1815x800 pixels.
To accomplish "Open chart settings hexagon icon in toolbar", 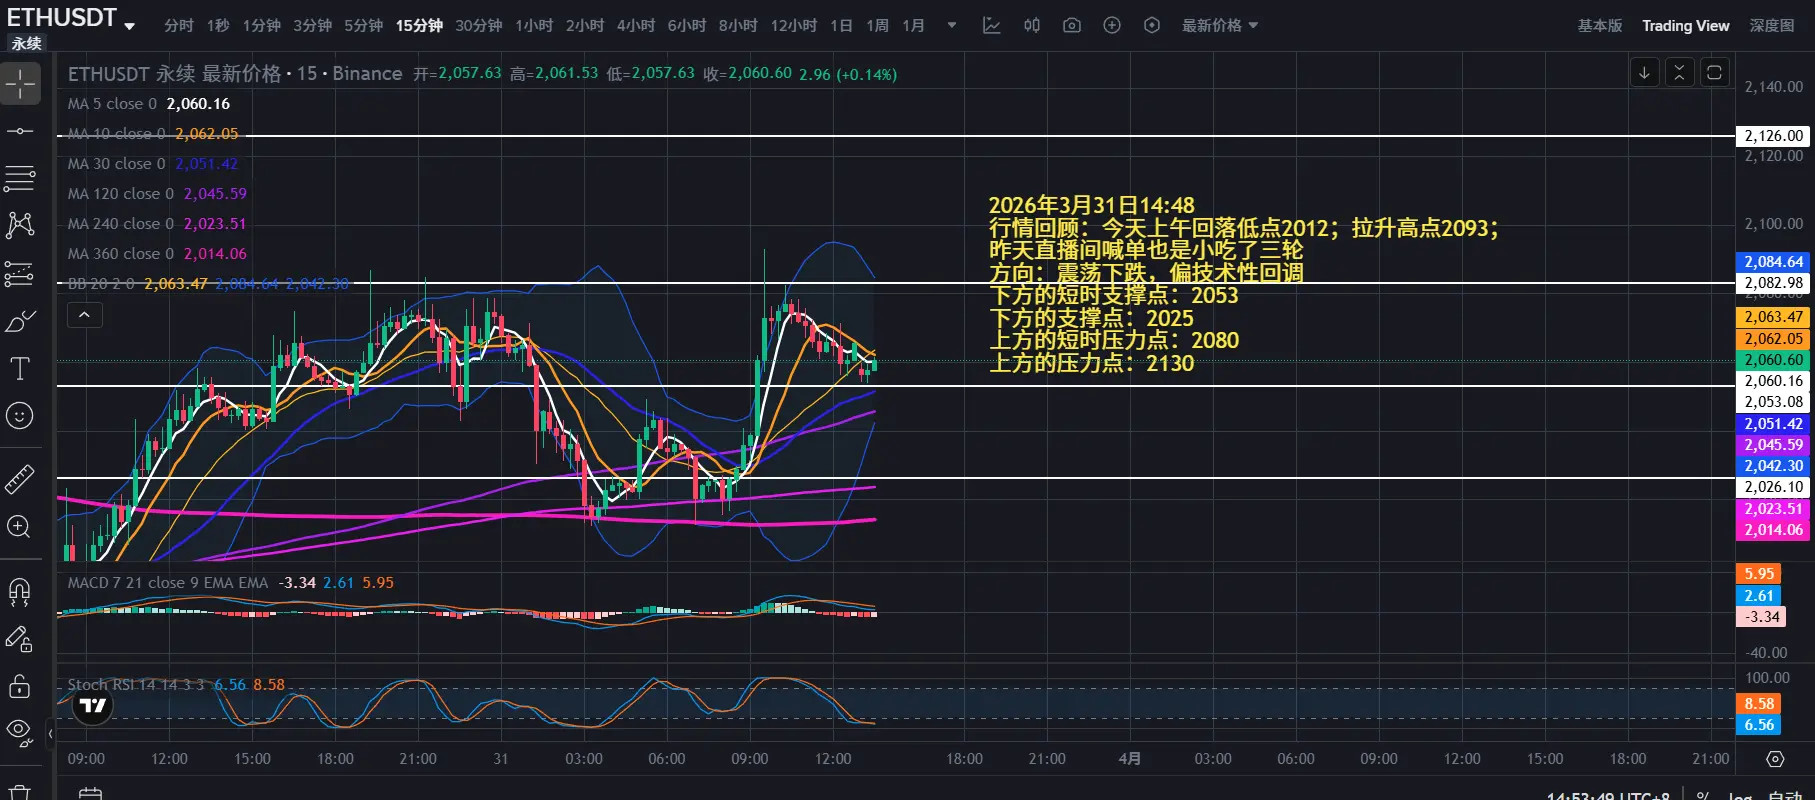I will click(x=1152, y=25).
